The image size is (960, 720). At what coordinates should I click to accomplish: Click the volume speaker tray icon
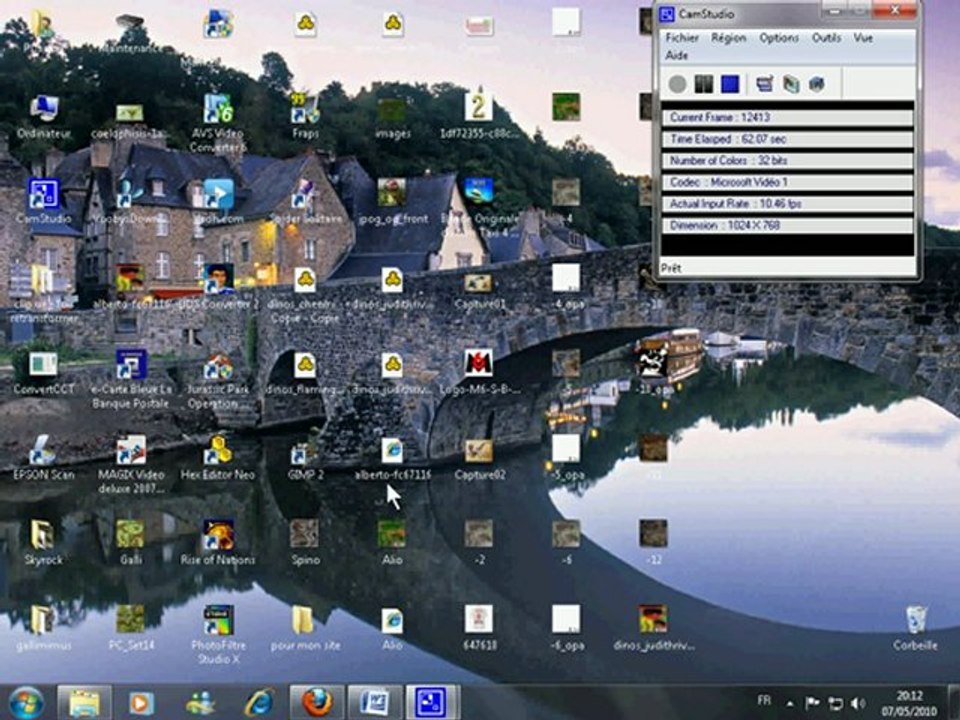858,703
